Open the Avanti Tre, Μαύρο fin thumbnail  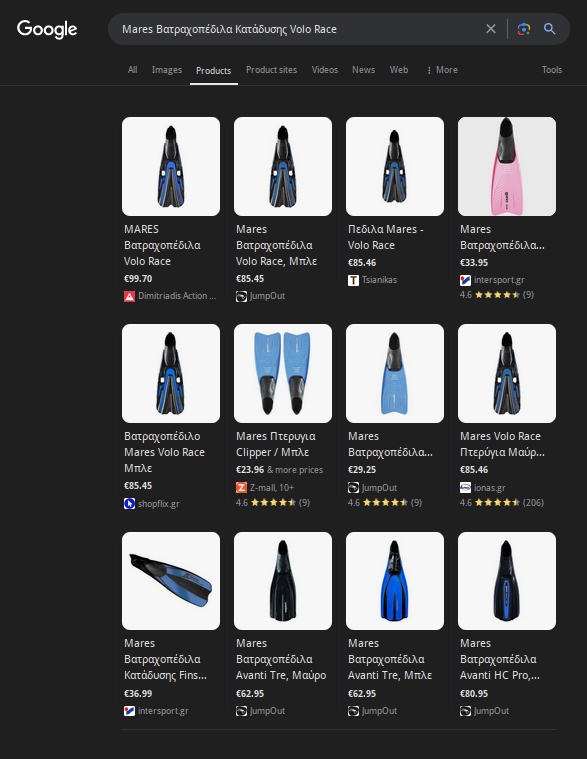(283, 581)
